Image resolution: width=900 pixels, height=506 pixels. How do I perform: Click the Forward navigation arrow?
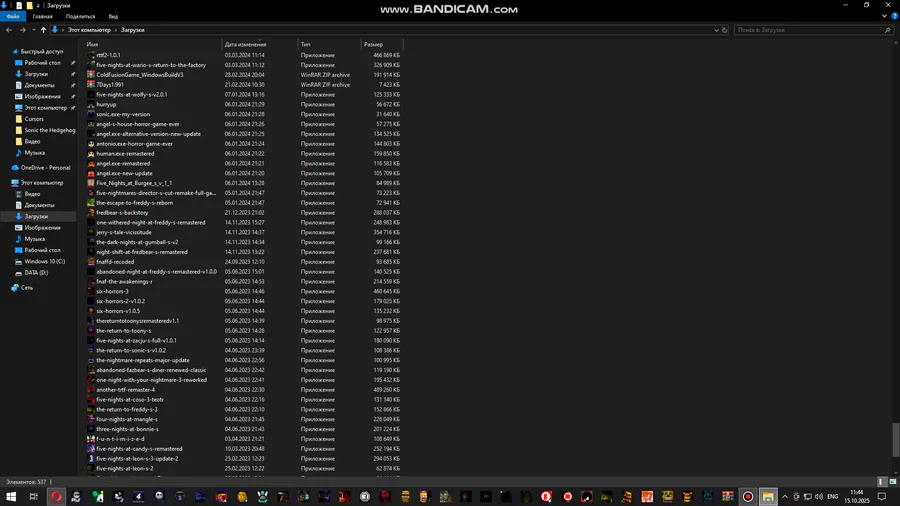(x=22, y=30)
